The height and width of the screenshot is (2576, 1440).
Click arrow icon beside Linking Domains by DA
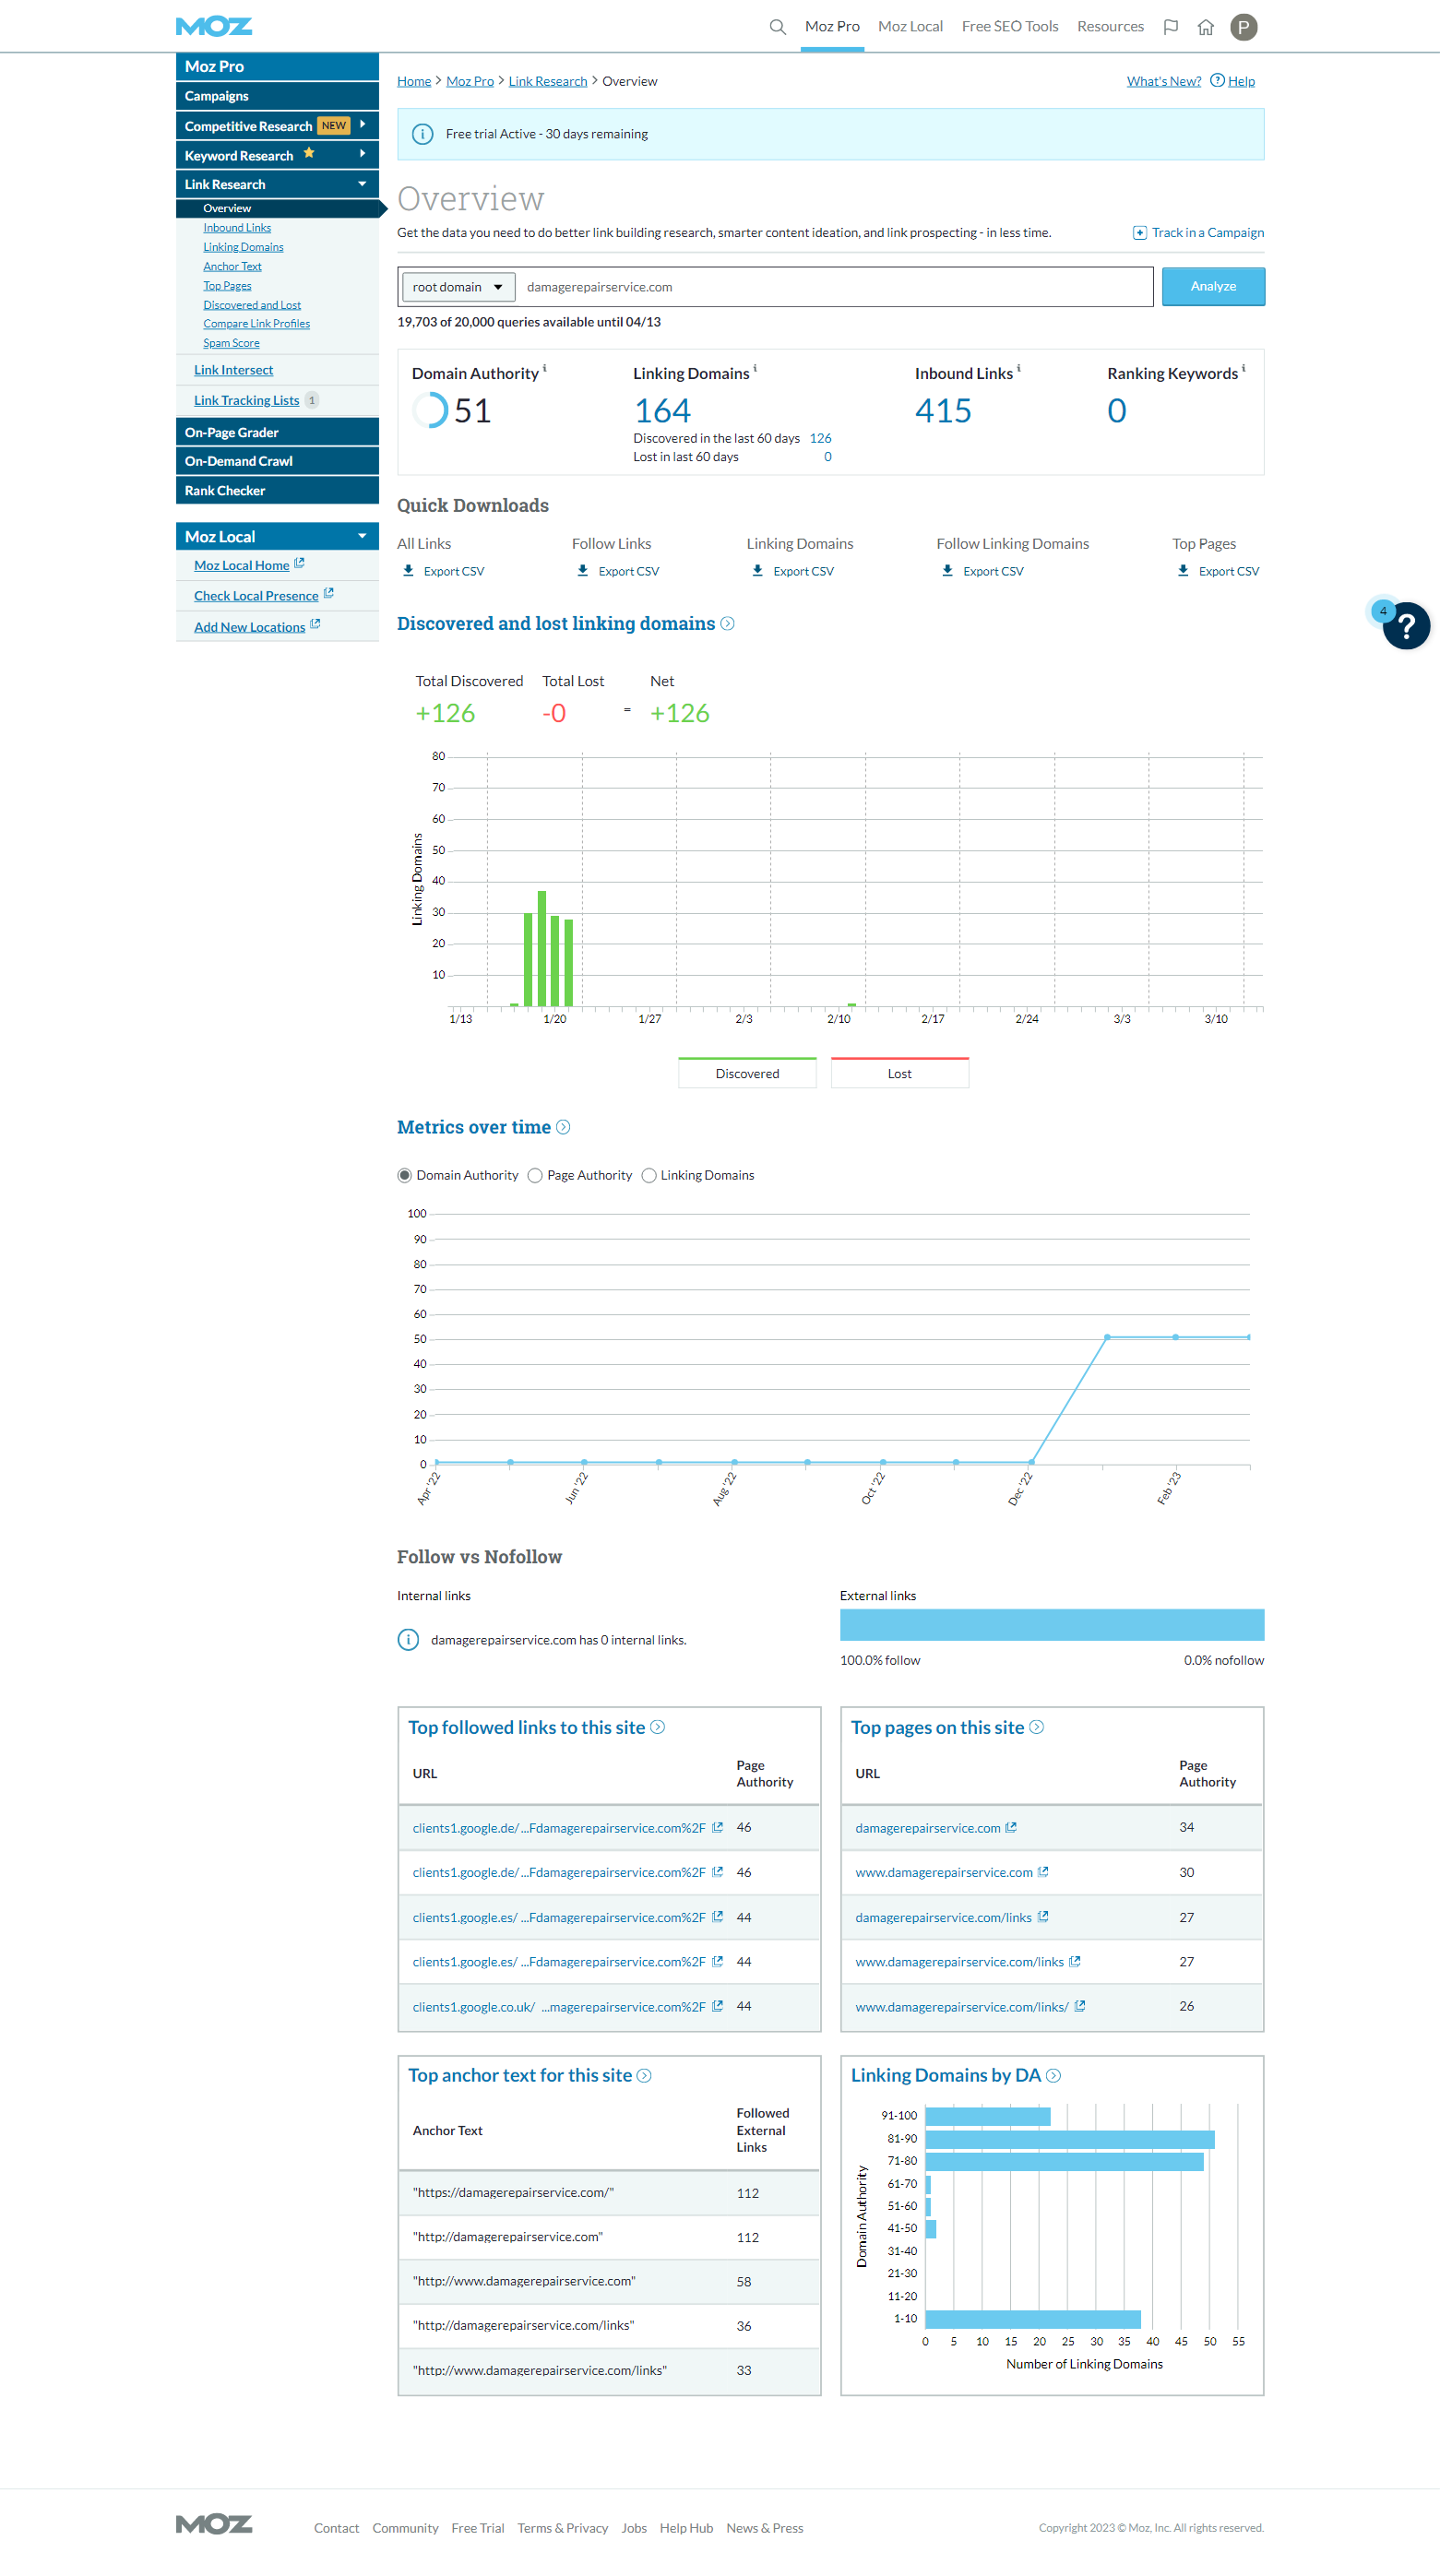coord(1053,2075)
